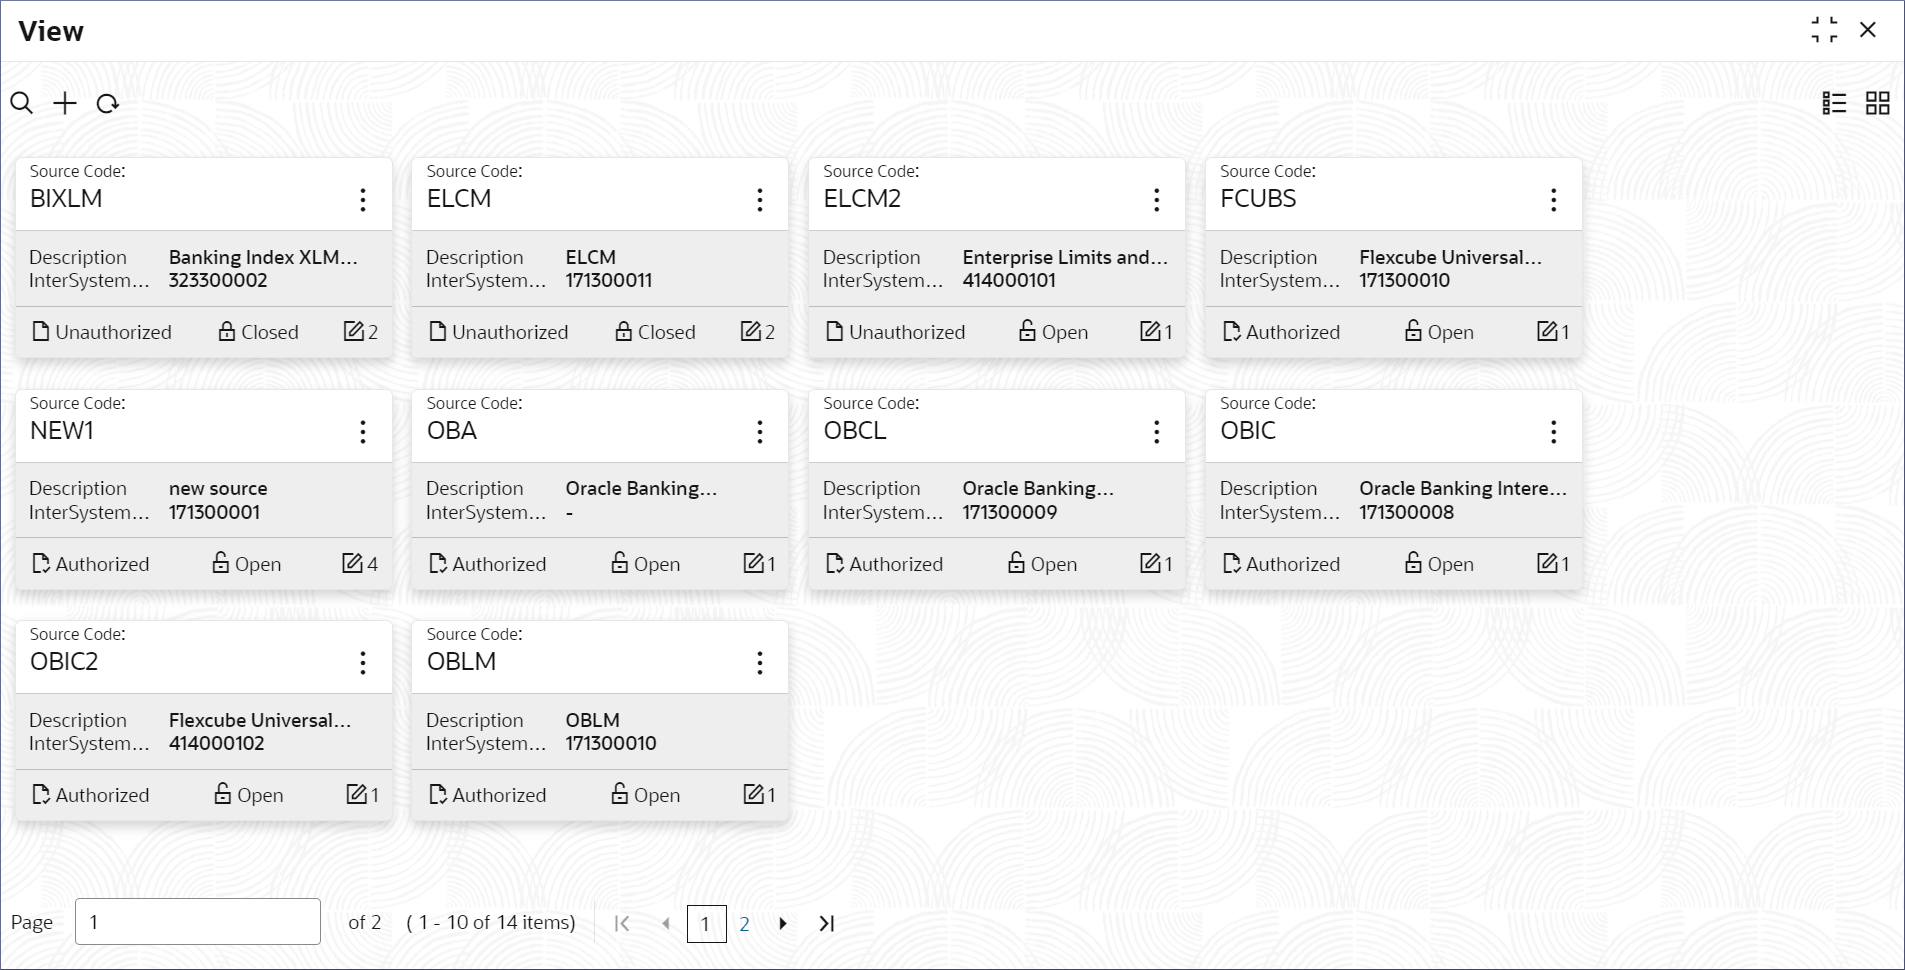1905x970 pixels.
Task: Open the three-dot menu on NEW1 card
Action: tap(363, 432)
